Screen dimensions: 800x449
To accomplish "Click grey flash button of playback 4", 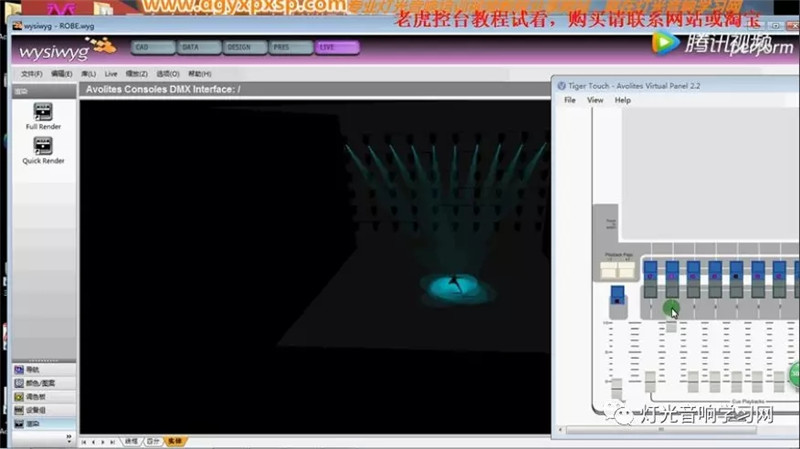I will click(715, 291).
